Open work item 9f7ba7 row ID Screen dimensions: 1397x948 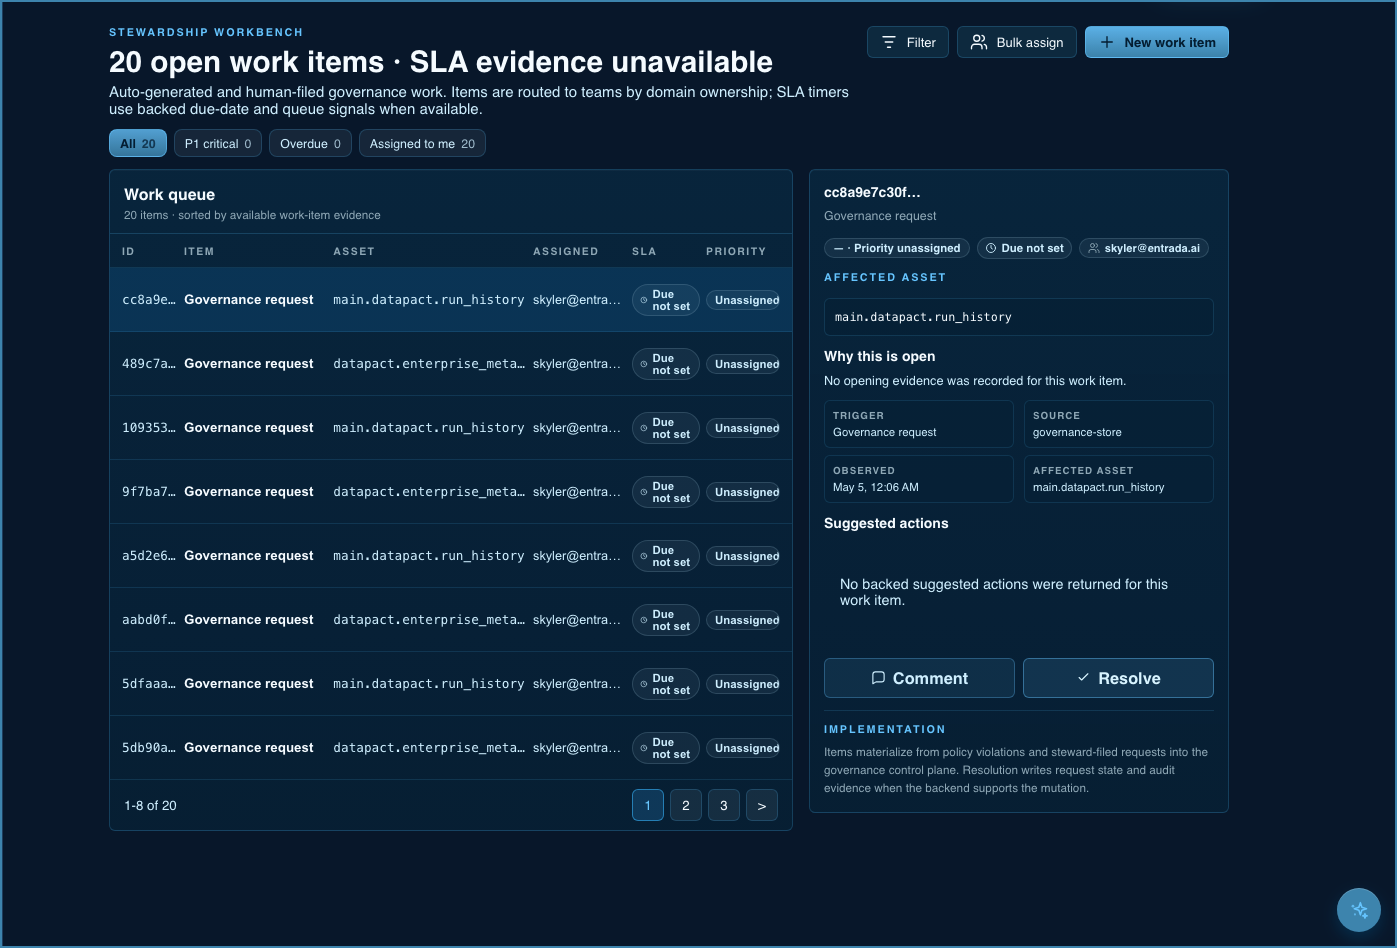[150, 492]
